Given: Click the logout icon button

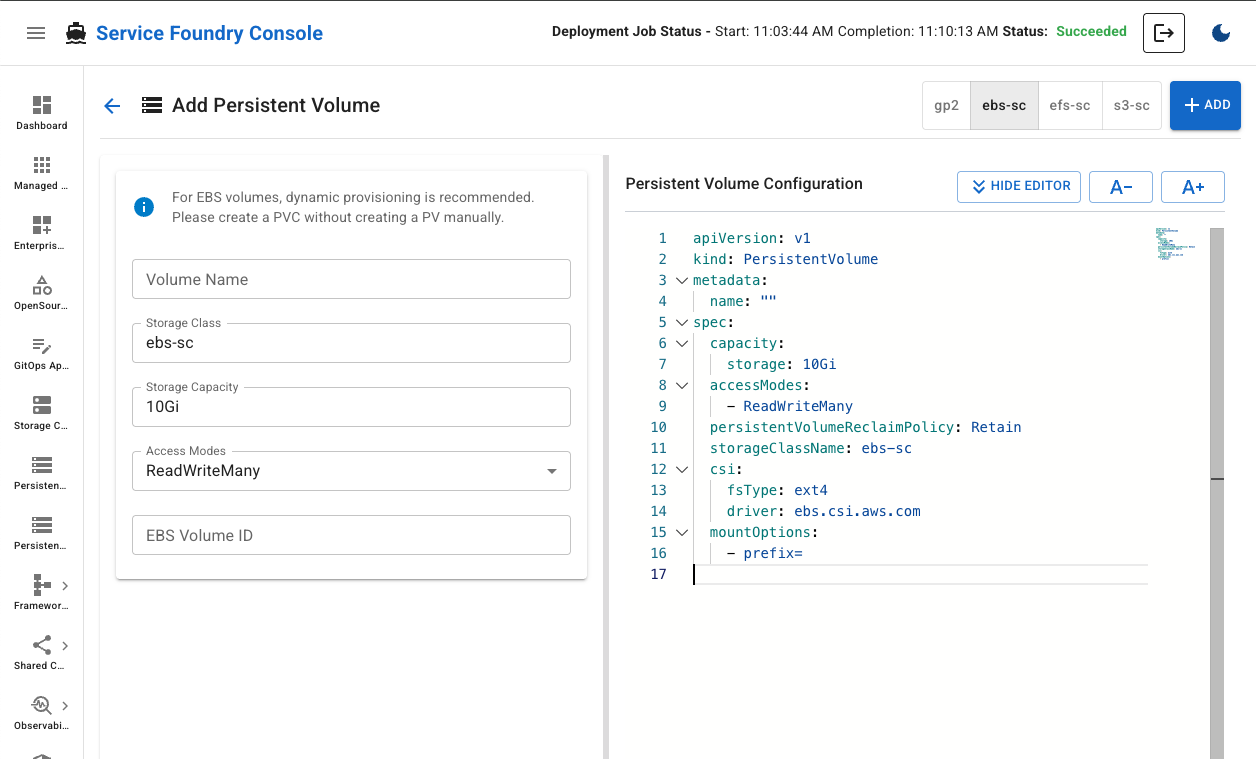Looking at the screenshot, I should click(1164, 33).
